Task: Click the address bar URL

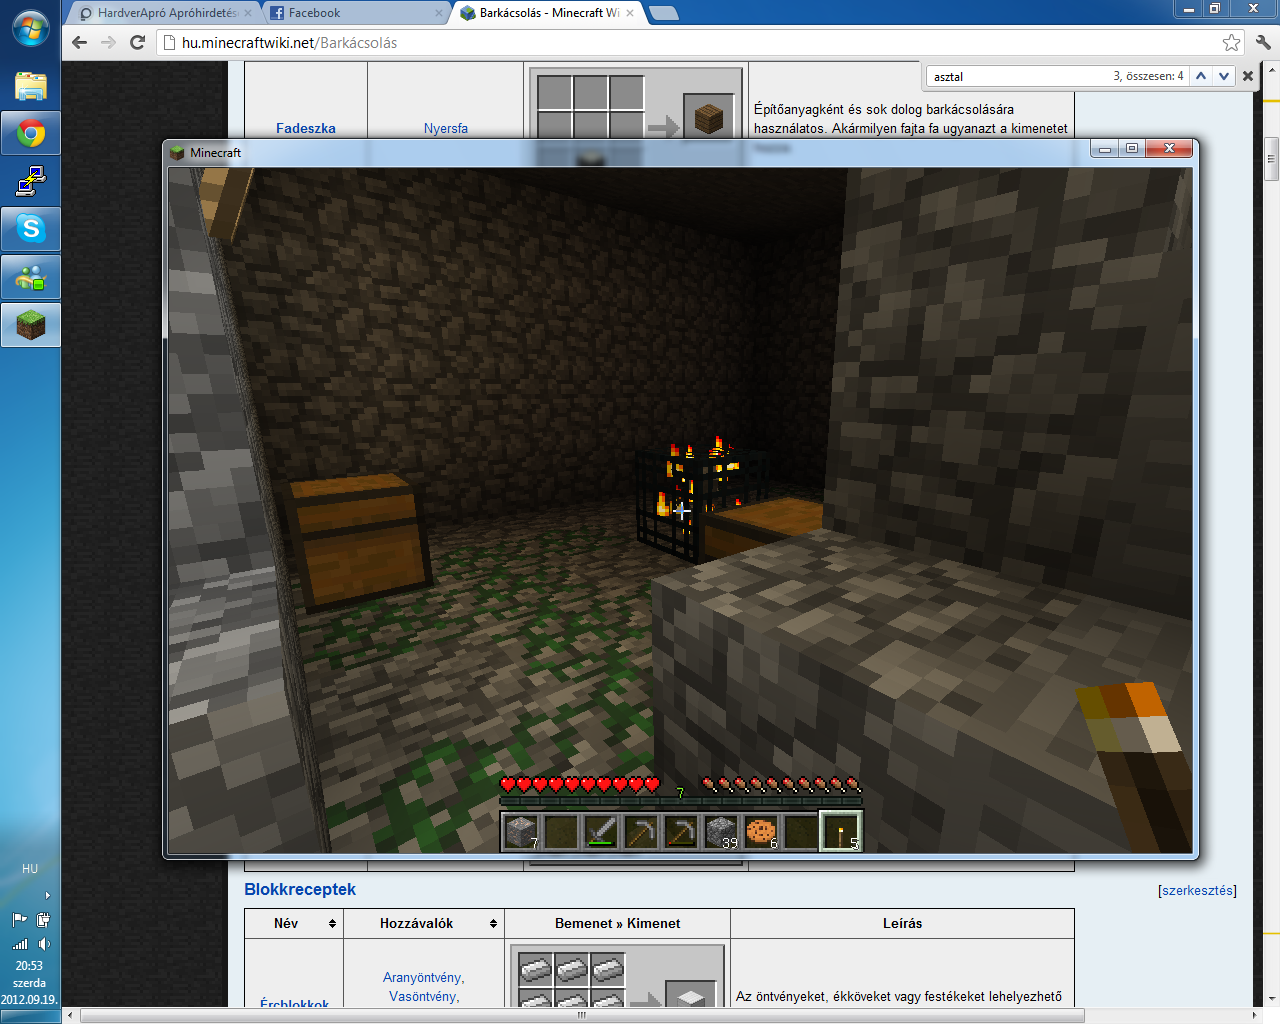Action: point(289,43)
